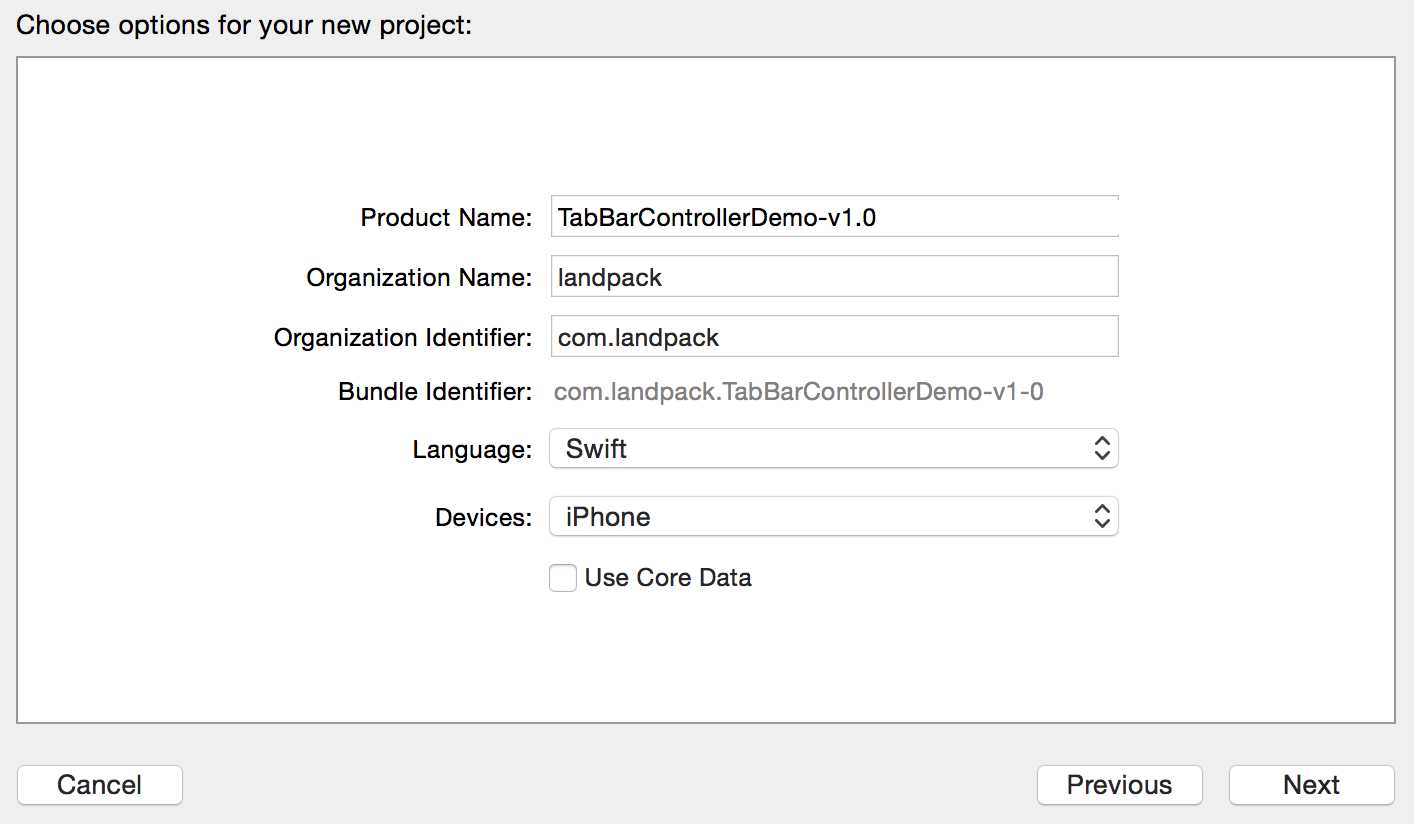Go back with the Previous button

(x=1119, y=785)
